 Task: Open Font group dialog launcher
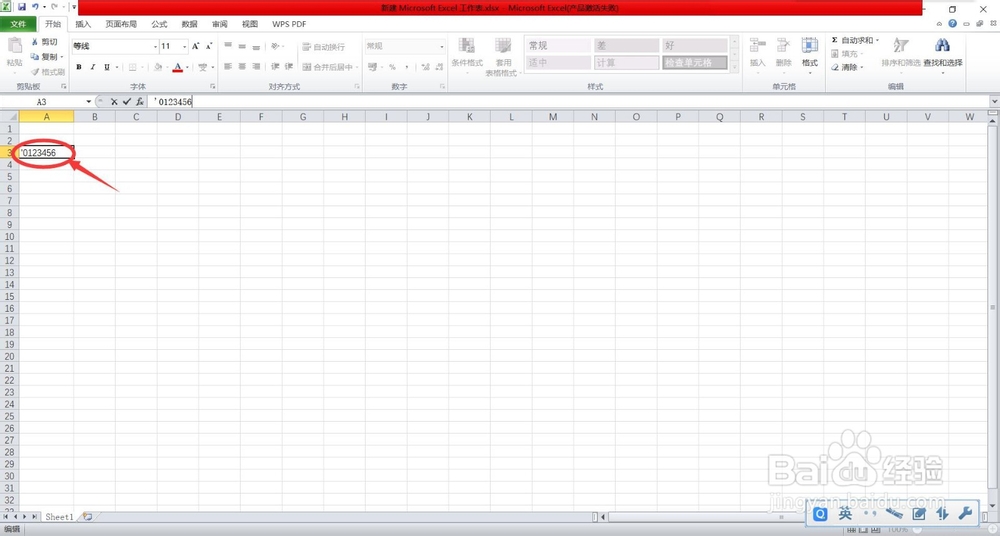click(212, 86)
